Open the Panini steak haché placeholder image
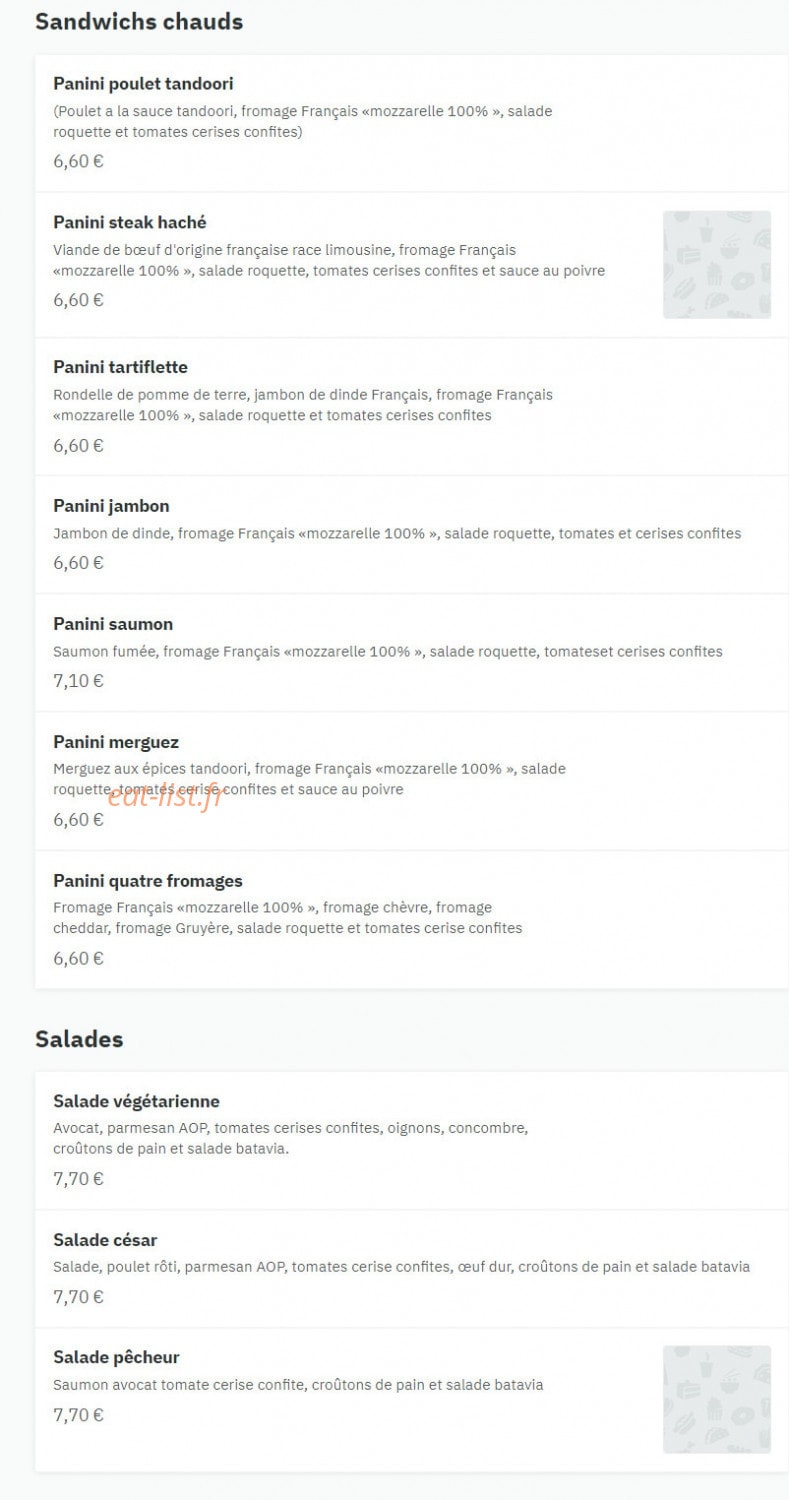789x1500 pixels. [x=716, y=264]
